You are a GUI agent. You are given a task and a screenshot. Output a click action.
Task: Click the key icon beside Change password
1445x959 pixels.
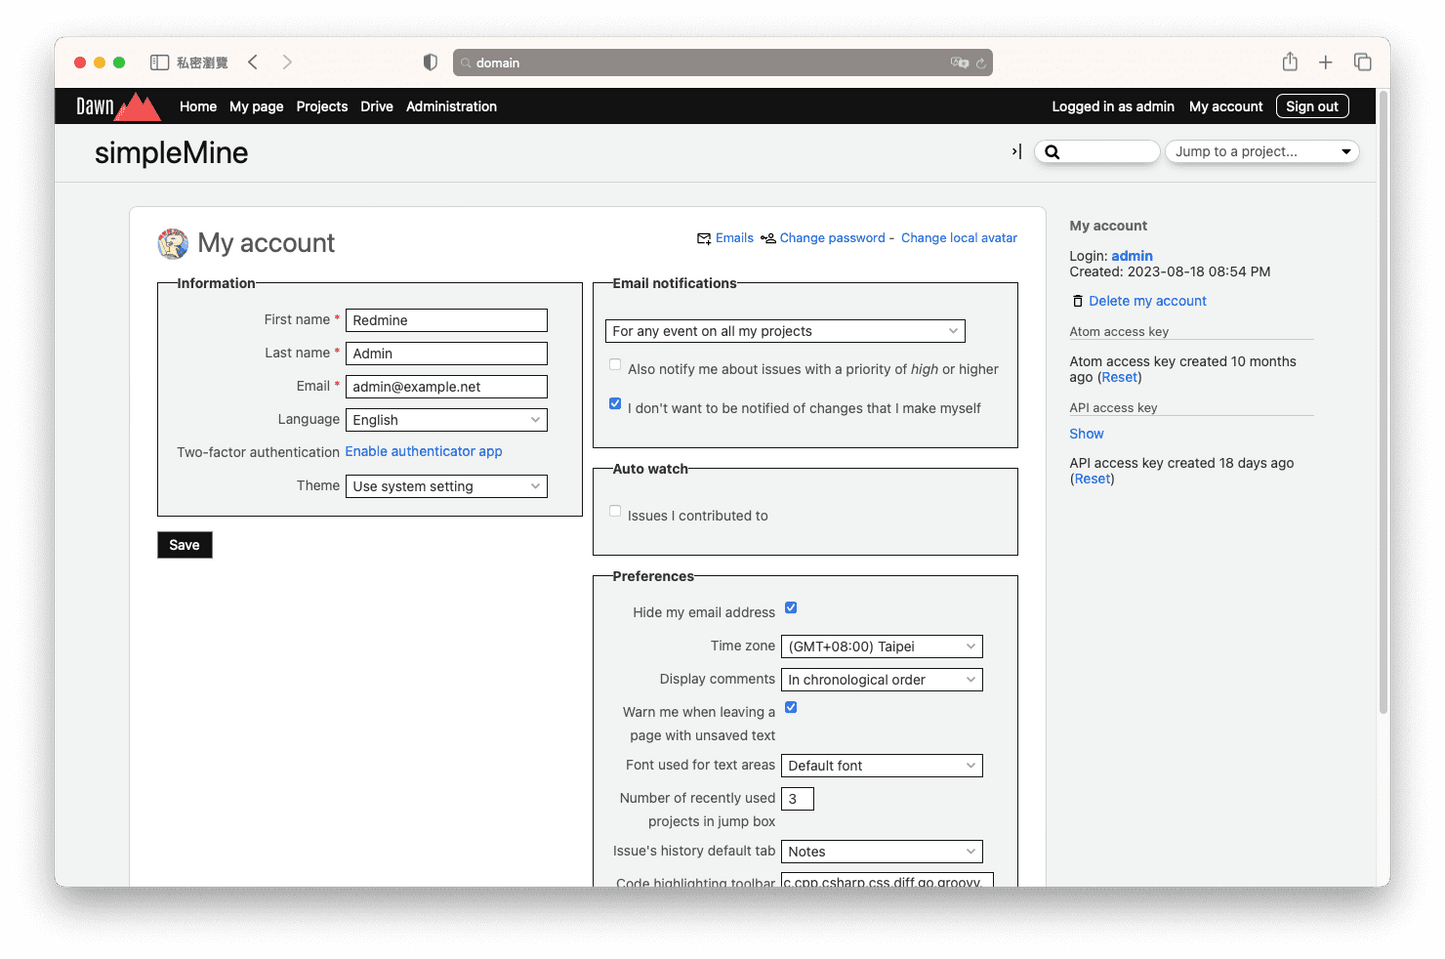768,239
